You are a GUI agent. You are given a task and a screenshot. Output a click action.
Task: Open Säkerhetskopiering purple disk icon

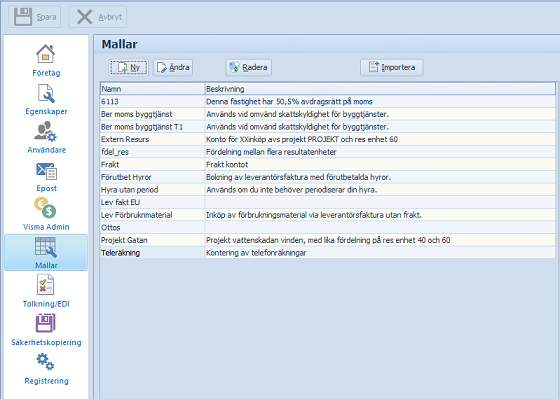point(45,323)
